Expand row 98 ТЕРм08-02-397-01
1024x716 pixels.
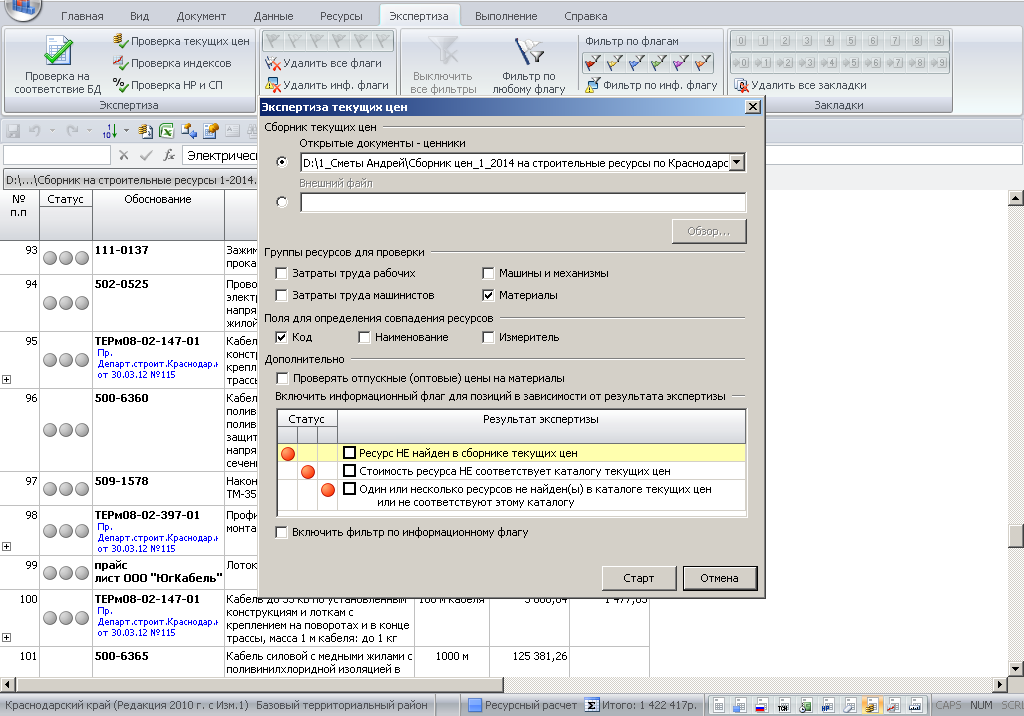[7, 547]
